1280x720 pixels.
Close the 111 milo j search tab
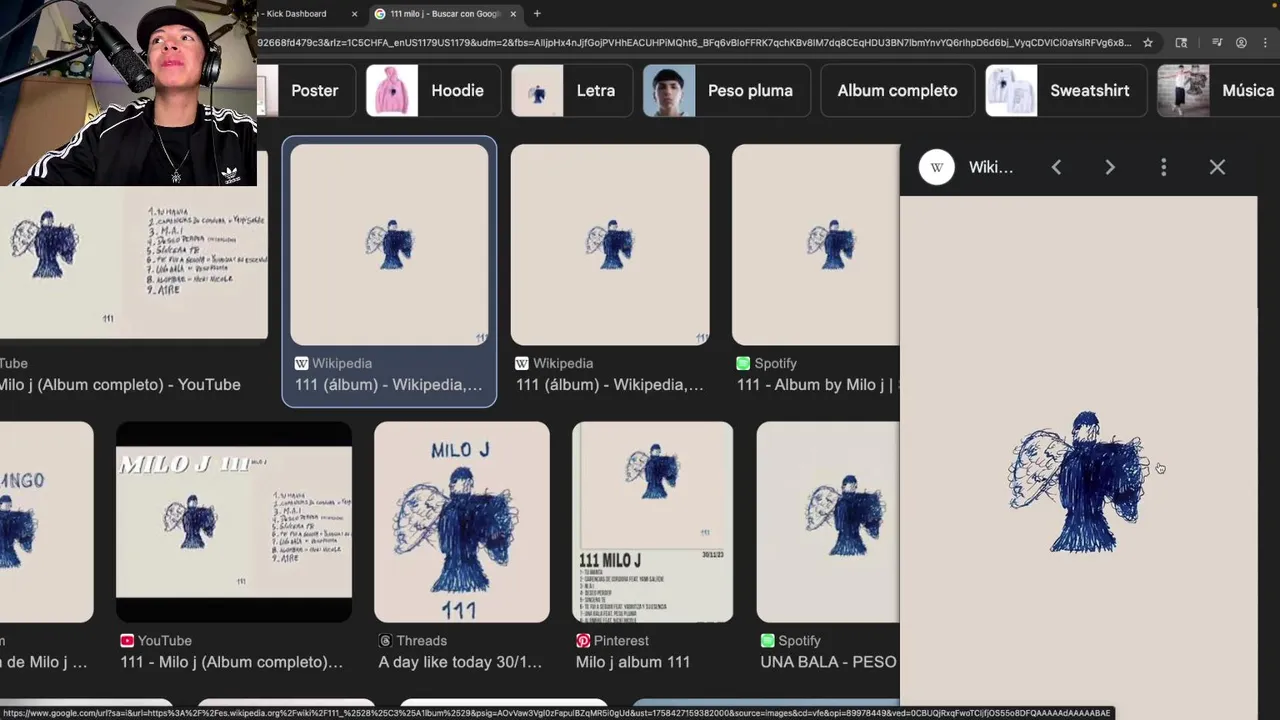pos(513,14)
